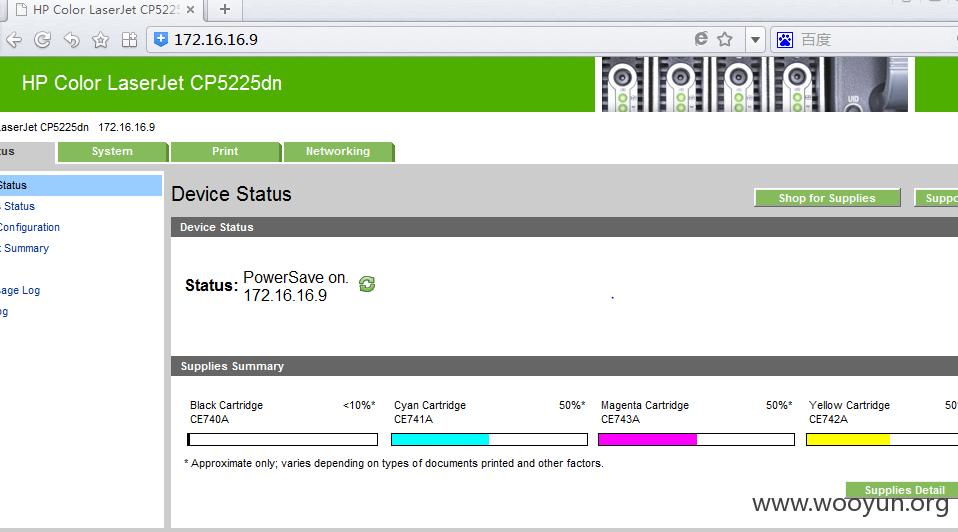
Task: Select the HP Color LaserJet browser tab
Action: [x=105, y=10]
